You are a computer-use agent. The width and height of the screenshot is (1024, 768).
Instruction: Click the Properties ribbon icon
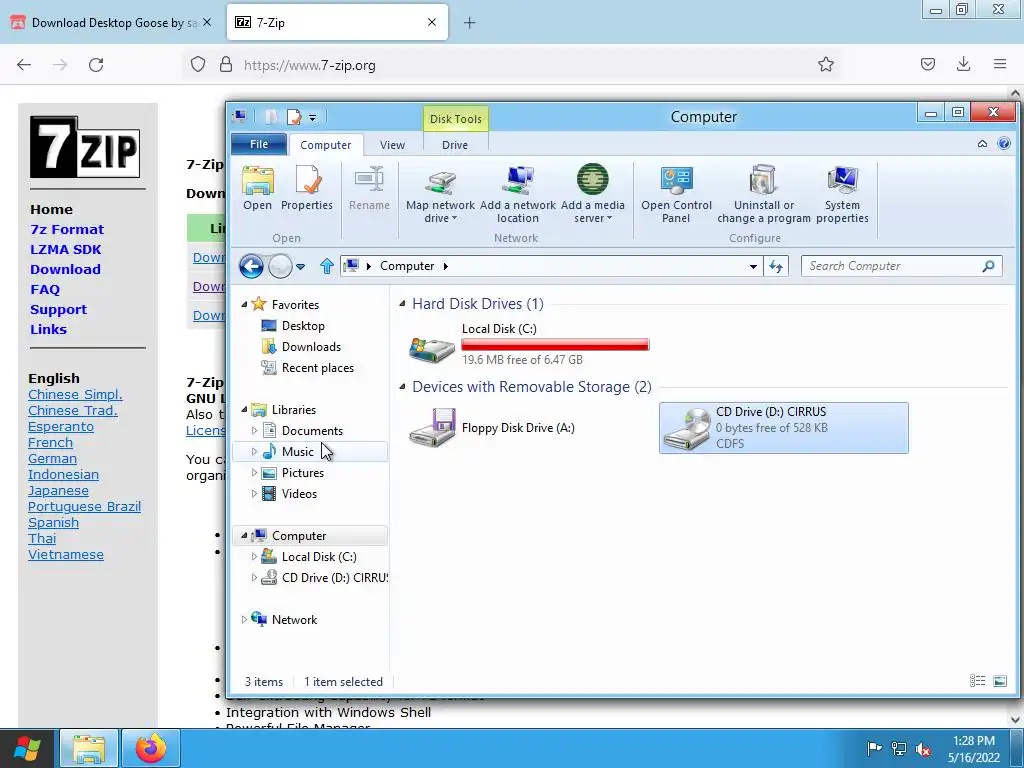point(307,187)
